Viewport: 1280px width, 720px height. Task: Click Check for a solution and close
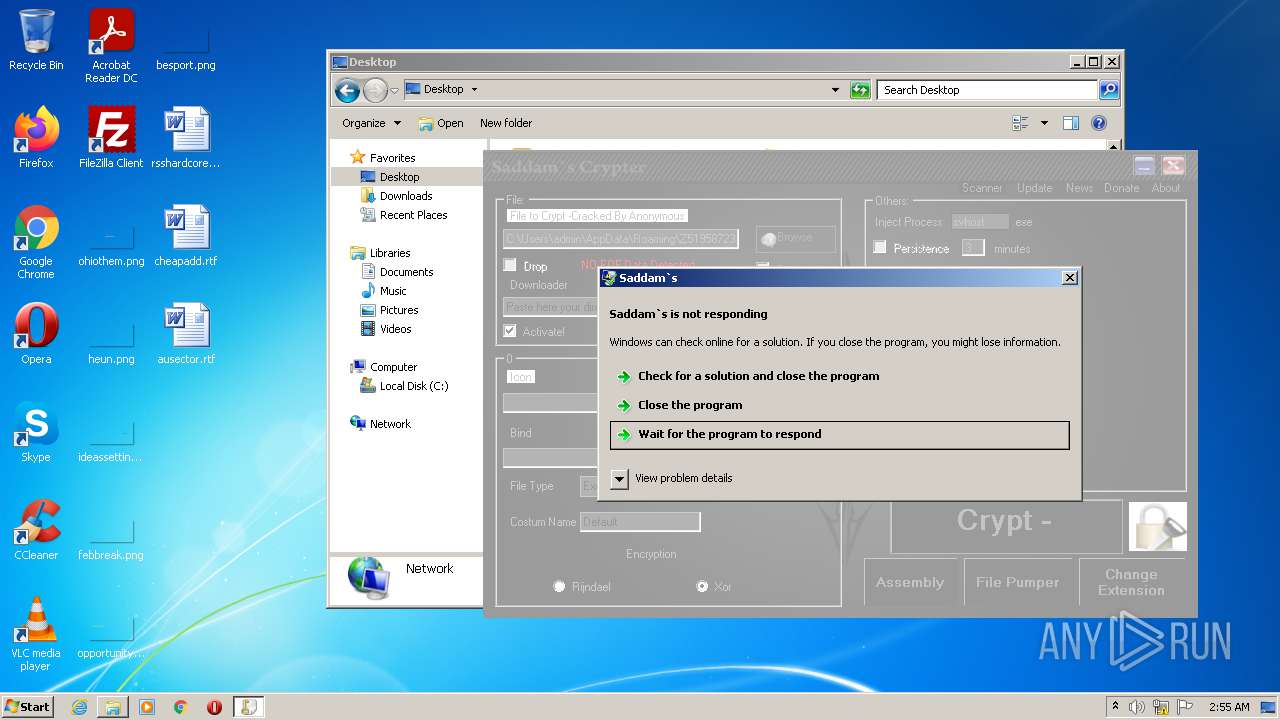[839, 376]
